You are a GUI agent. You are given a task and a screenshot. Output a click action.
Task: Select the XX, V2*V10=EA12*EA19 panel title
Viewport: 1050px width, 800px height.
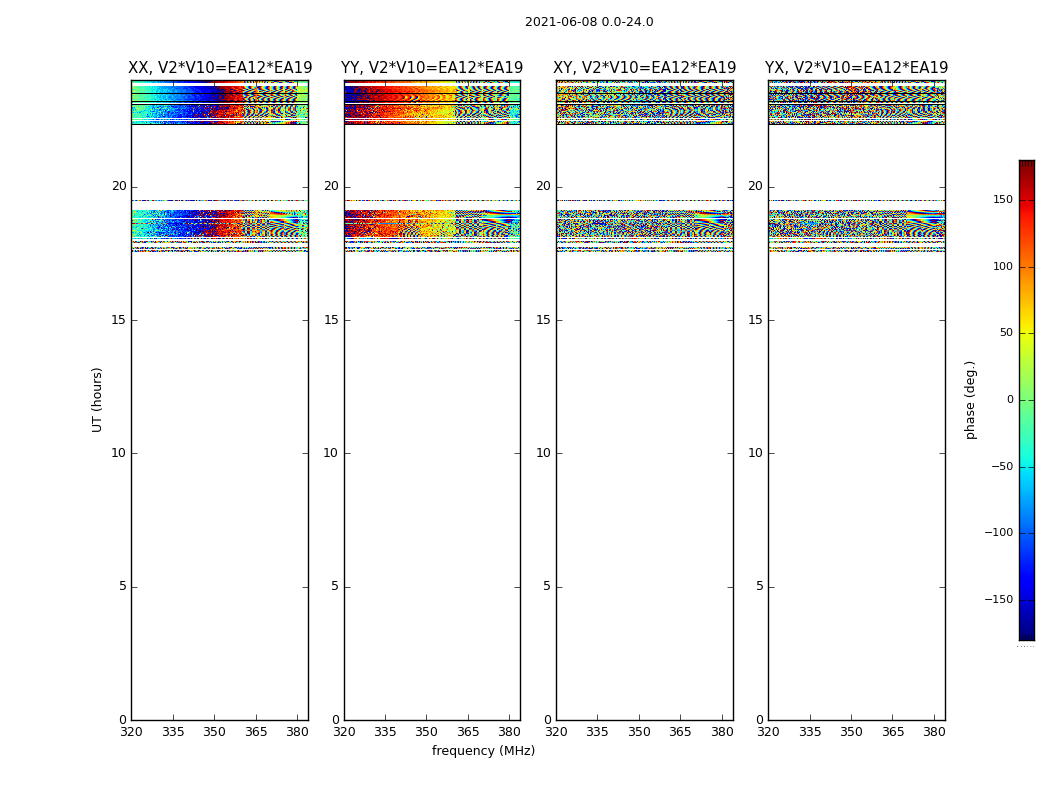click(x=220, y=68)
